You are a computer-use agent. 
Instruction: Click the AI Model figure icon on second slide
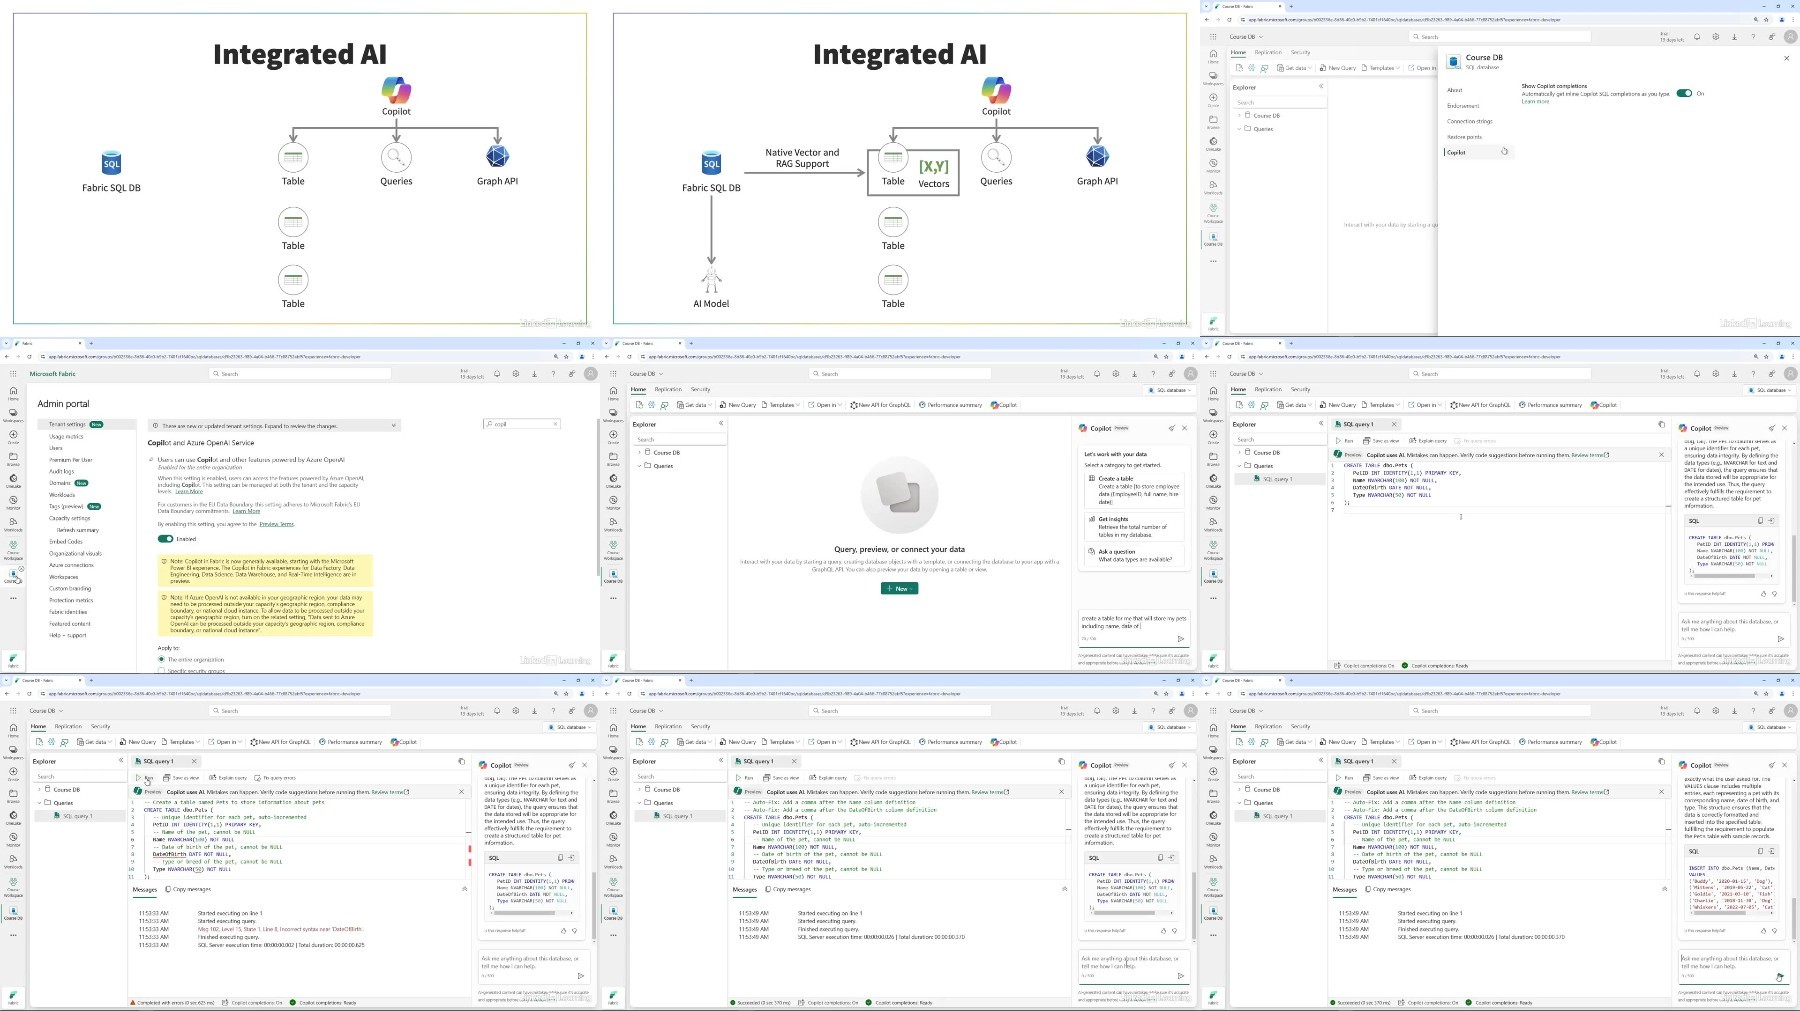711,281
